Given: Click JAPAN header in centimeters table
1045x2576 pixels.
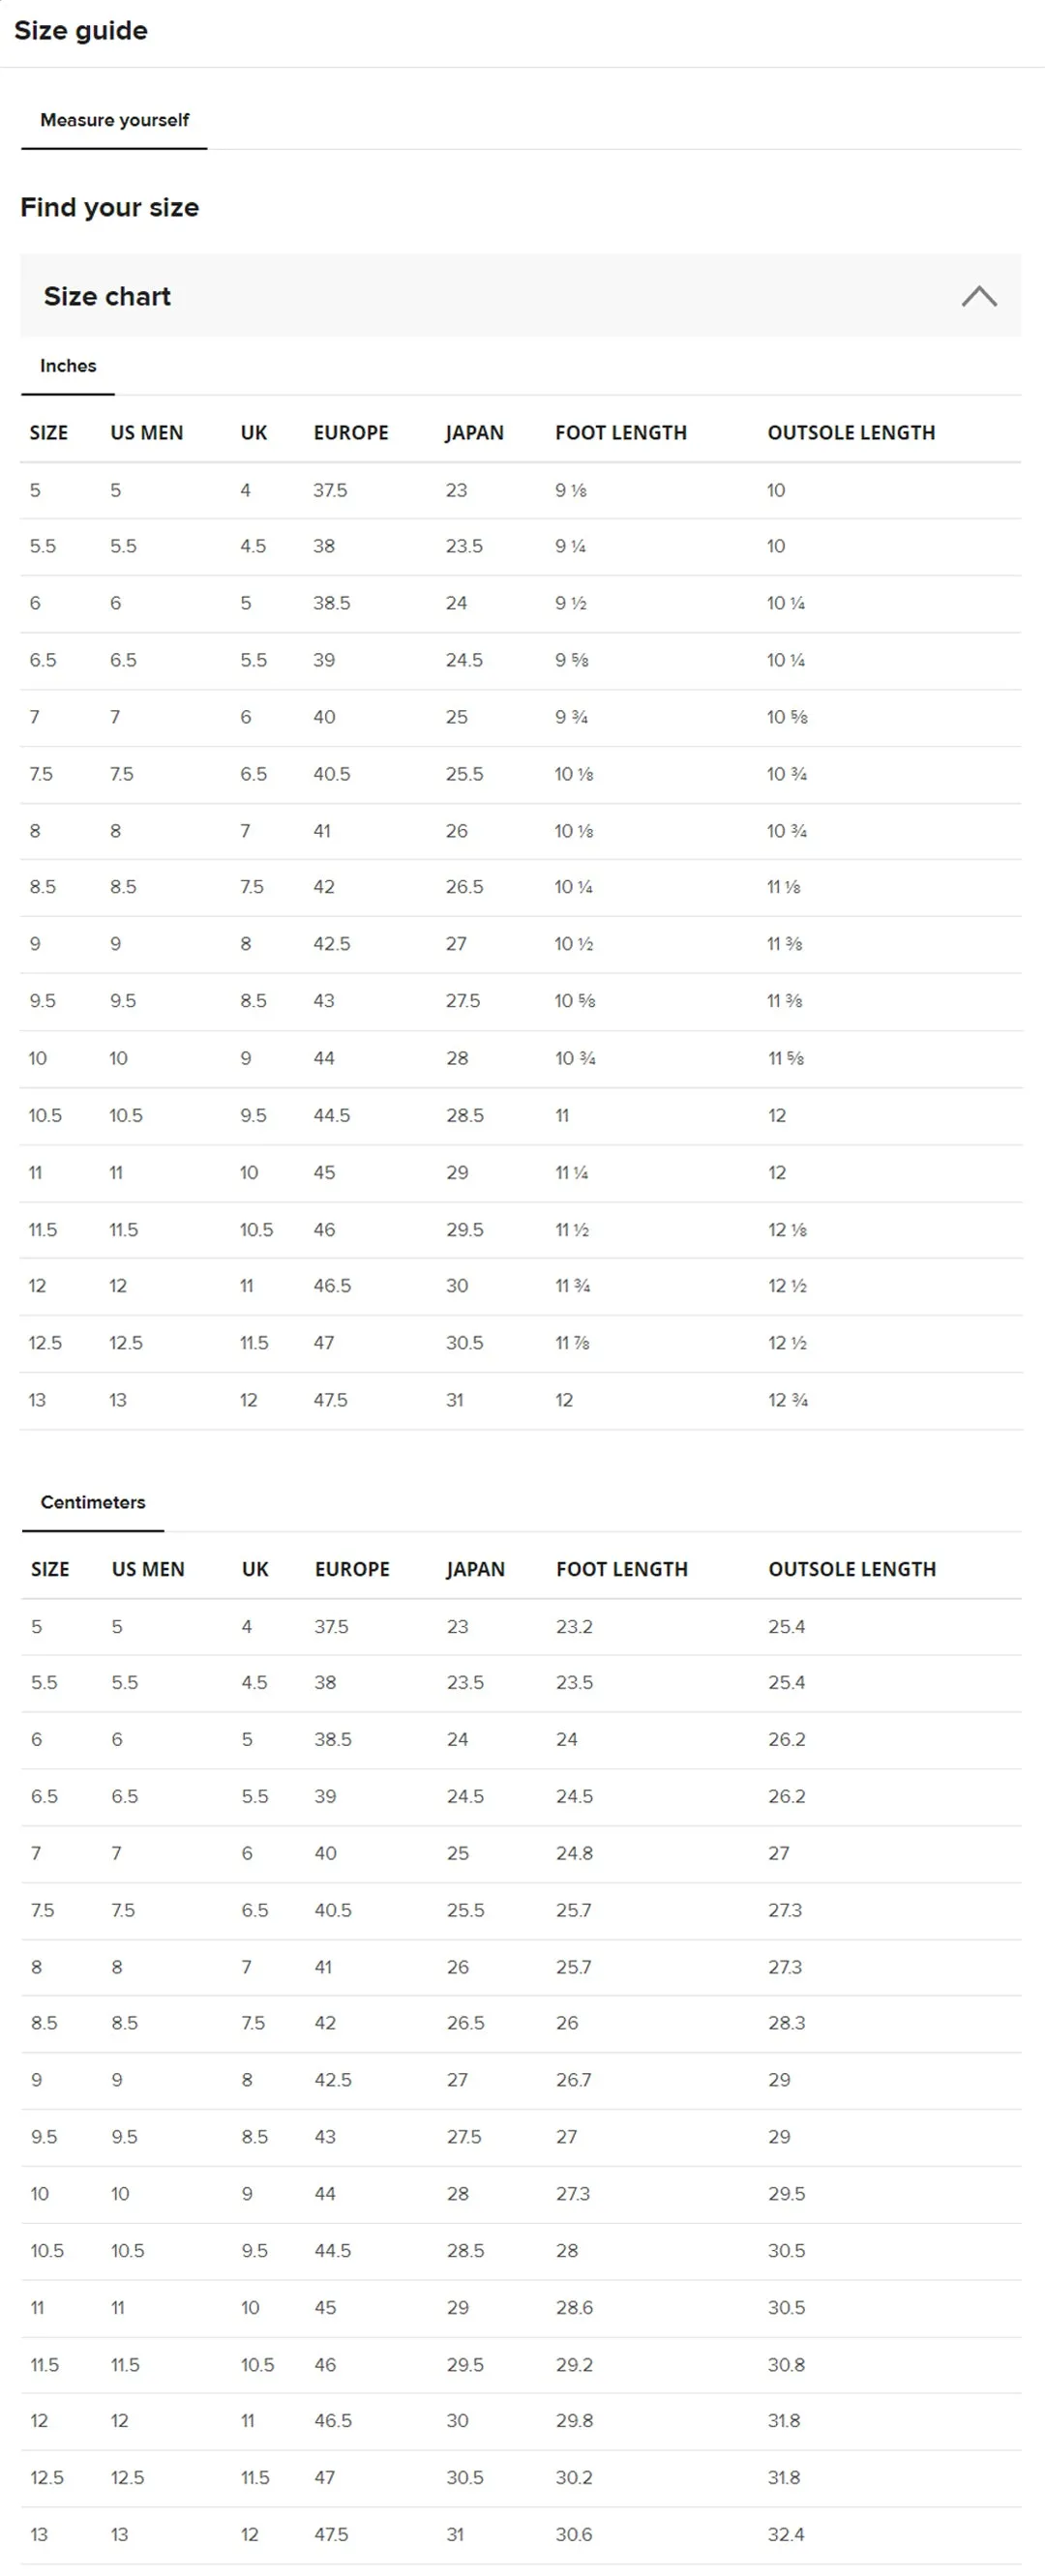Looking at the screenshot, I should tap(475, 1569).
